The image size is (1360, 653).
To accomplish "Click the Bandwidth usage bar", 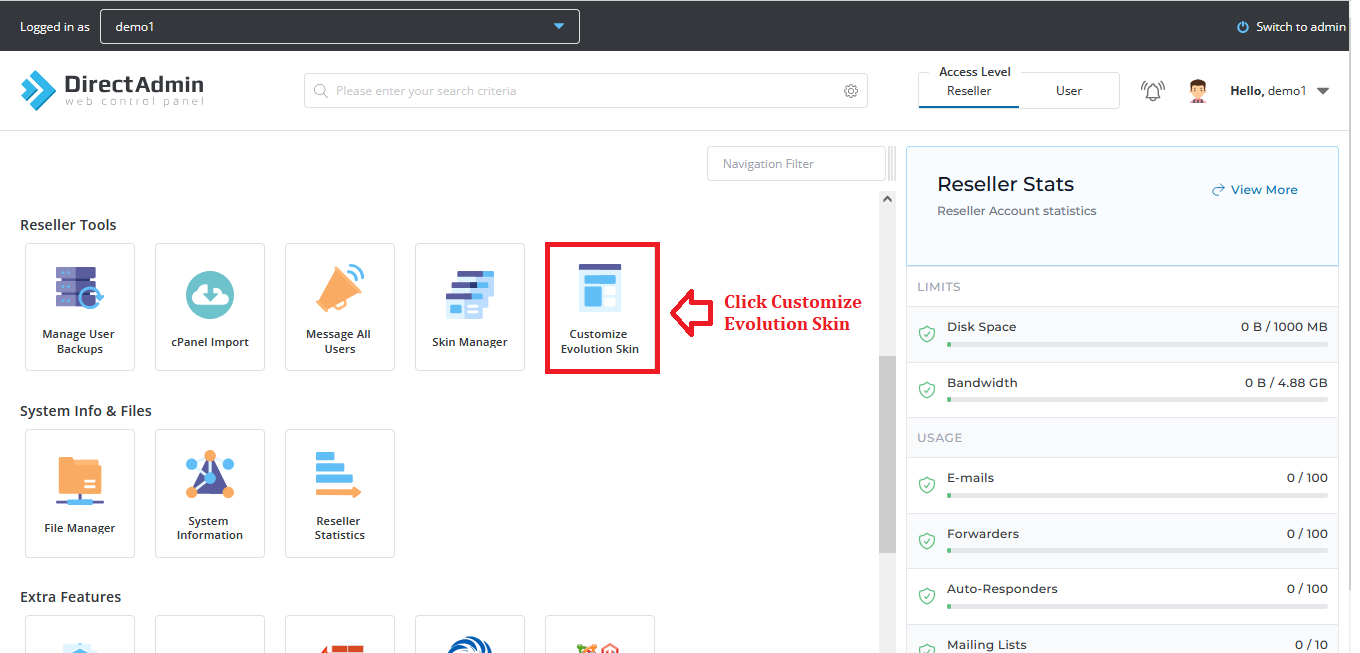I will click(x=1137, y=400).
